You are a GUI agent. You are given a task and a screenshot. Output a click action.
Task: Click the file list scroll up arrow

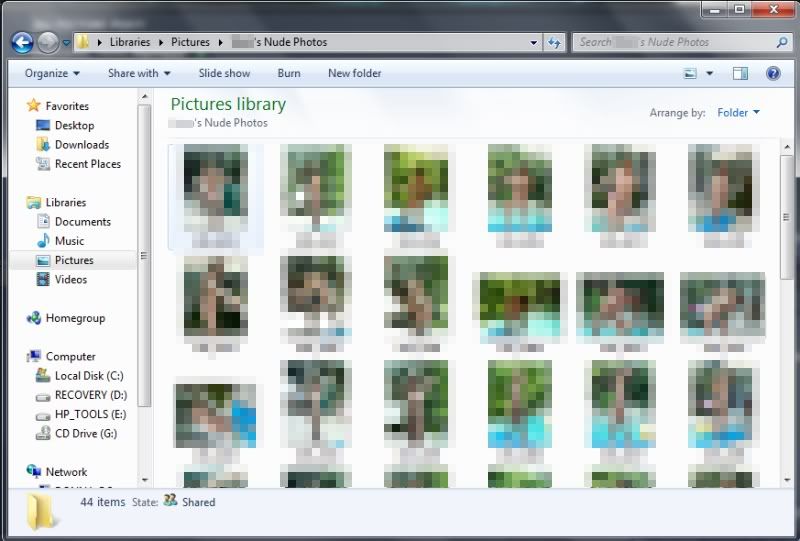click(x=786, y=147)
